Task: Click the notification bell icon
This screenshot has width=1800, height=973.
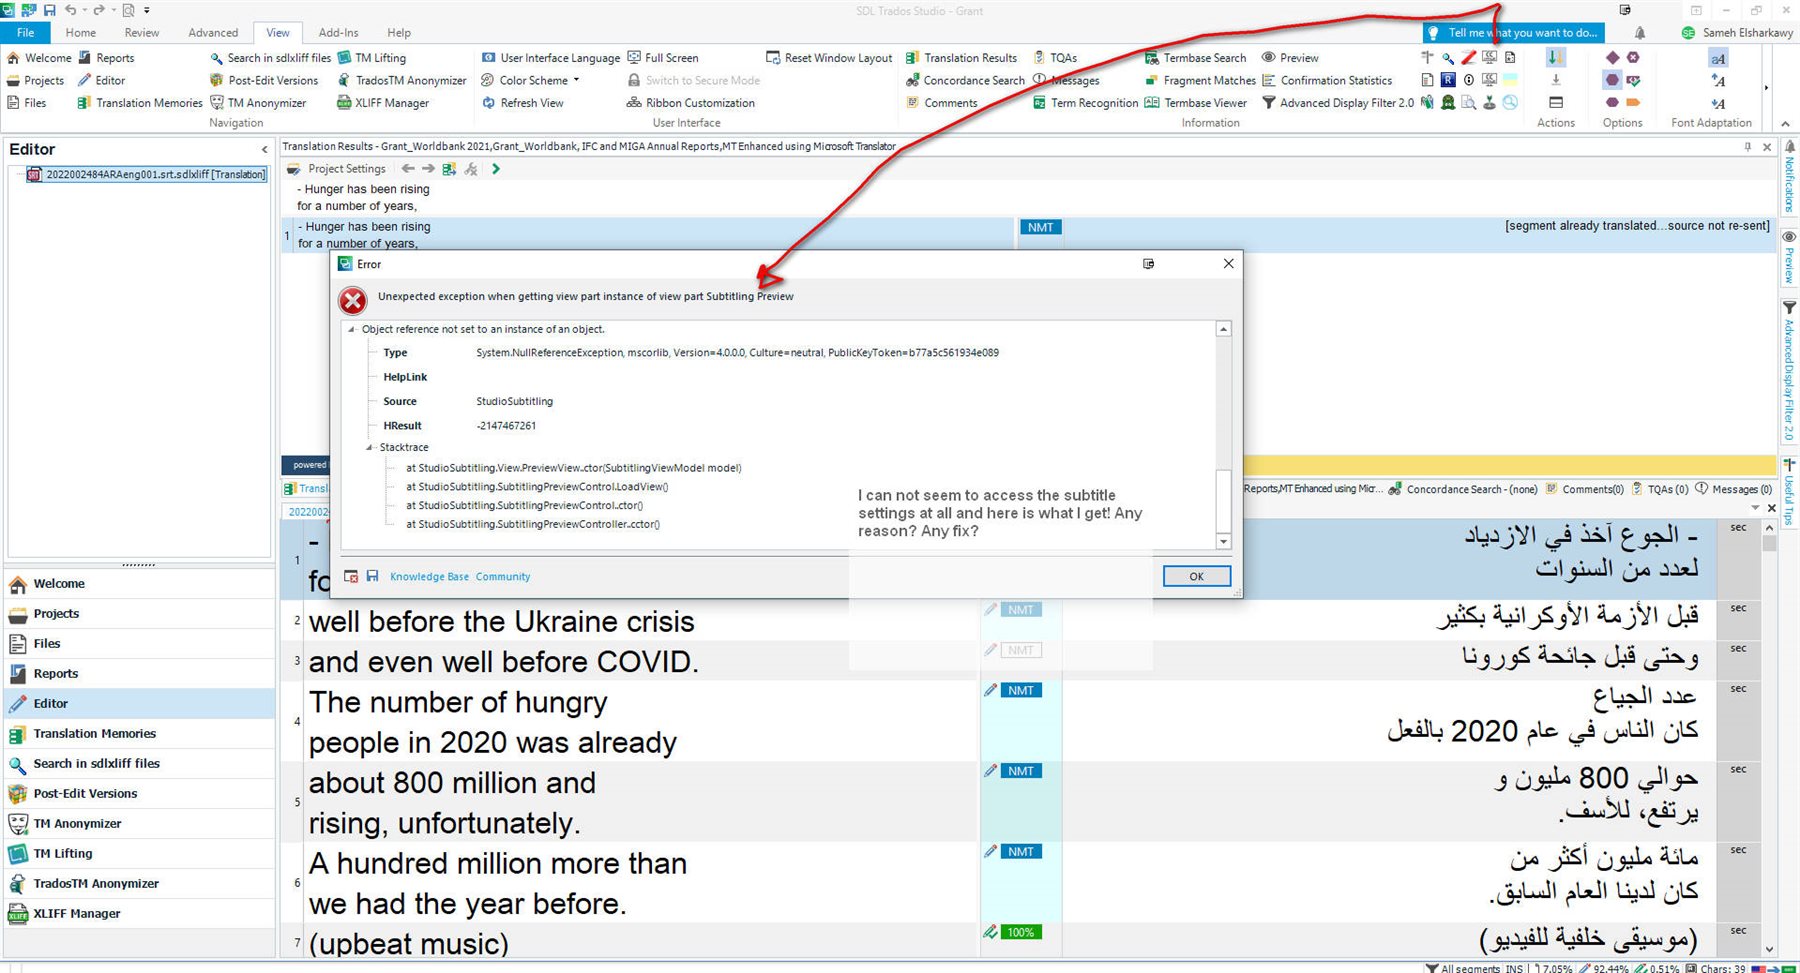Action: pos(1640,33)
